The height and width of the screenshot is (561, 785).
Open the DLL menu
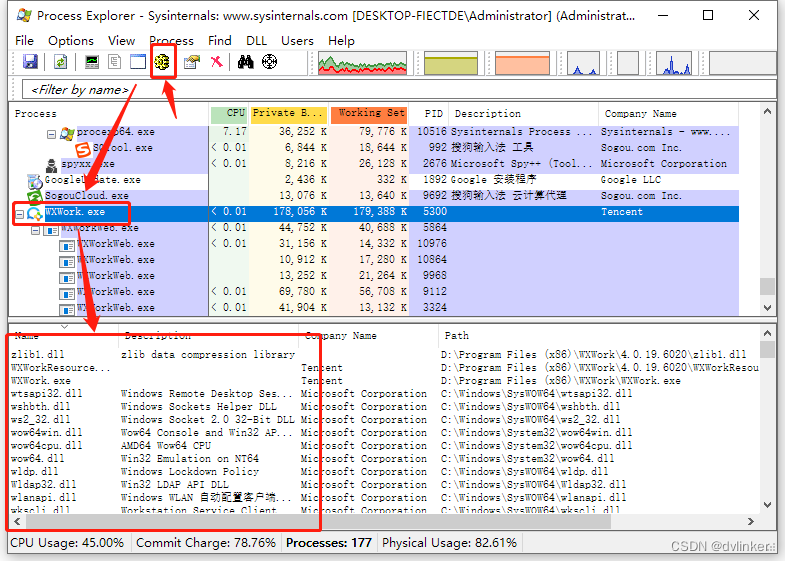[256, 41]
